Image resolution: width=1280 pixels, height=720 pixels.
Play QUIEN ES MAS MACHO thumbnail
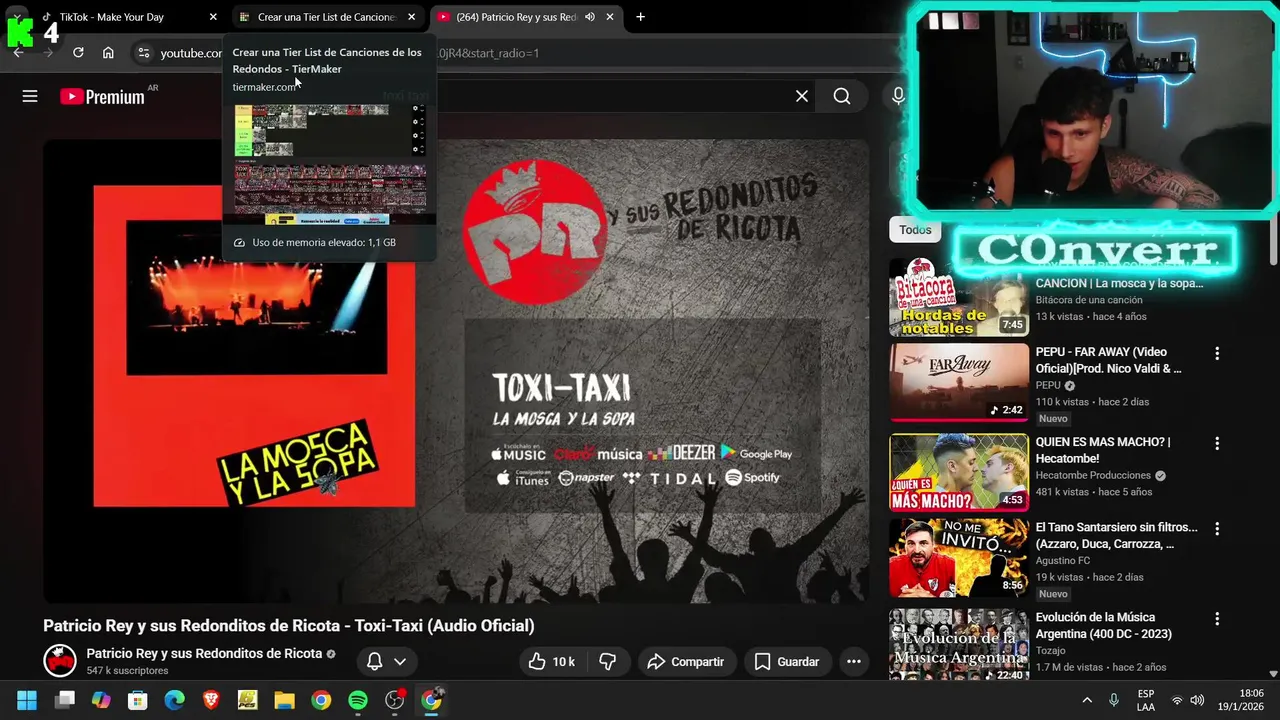pos(958,472)
